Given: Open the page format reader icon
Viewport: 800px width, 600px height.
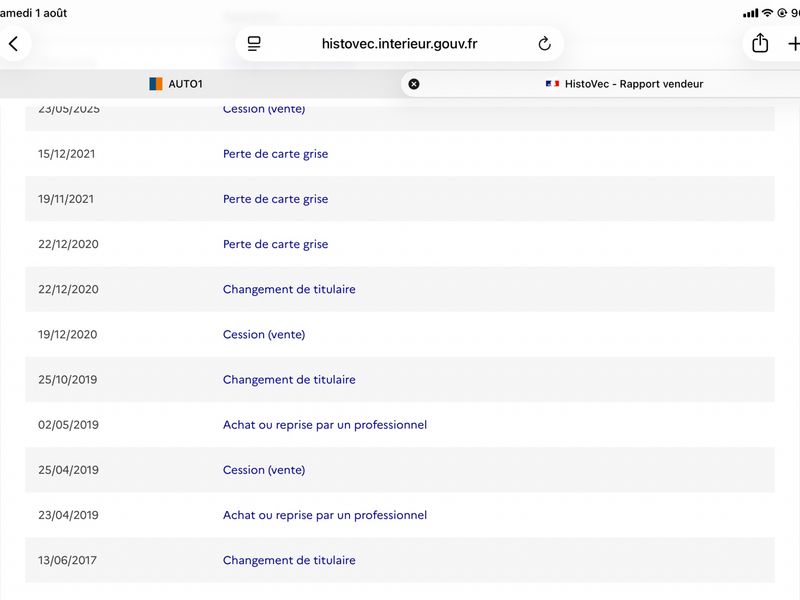Looking at the screenshot, I should [254, 44].
